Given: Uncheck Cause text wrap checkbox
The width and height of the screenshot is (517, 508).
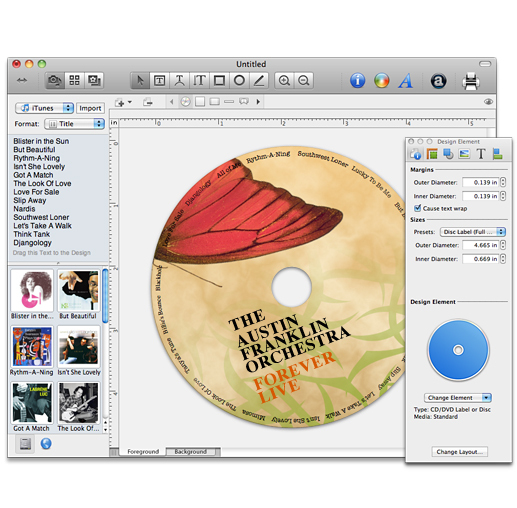Looking at the screenshot, I should tap(417, 208).
